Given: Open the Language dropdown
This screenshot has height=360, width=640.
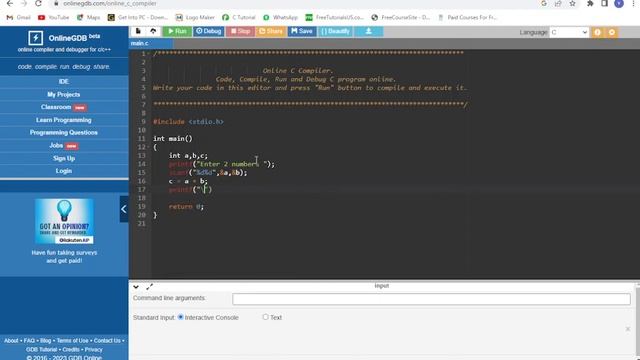Looking at the screenshot, I should point(569,32).
